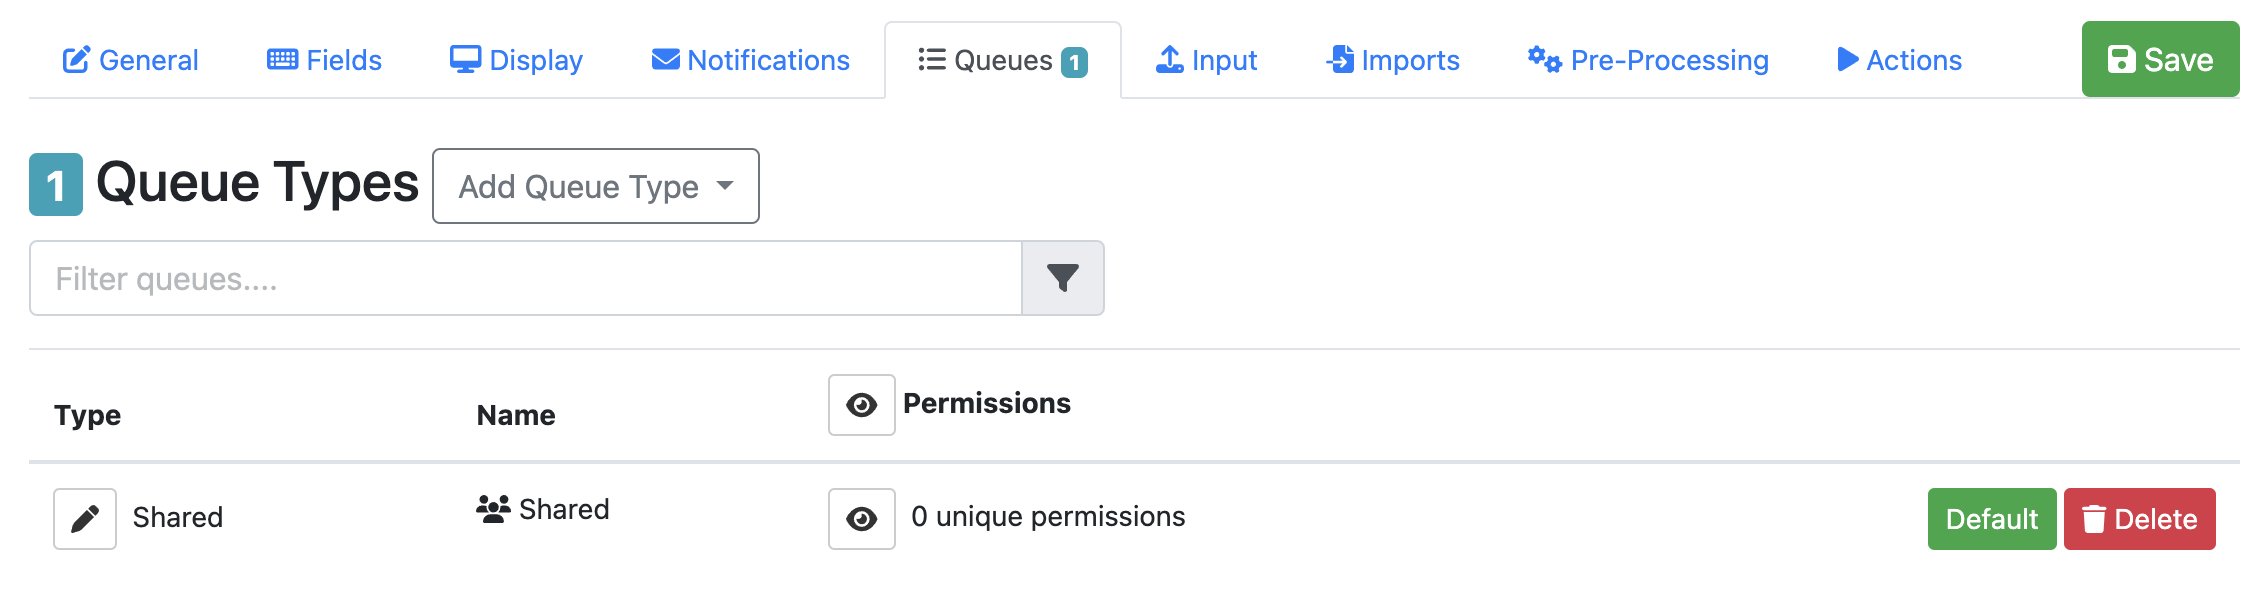Click the trash Delete button for Shared queue
2262x612 pixels.
[2139, 519]
